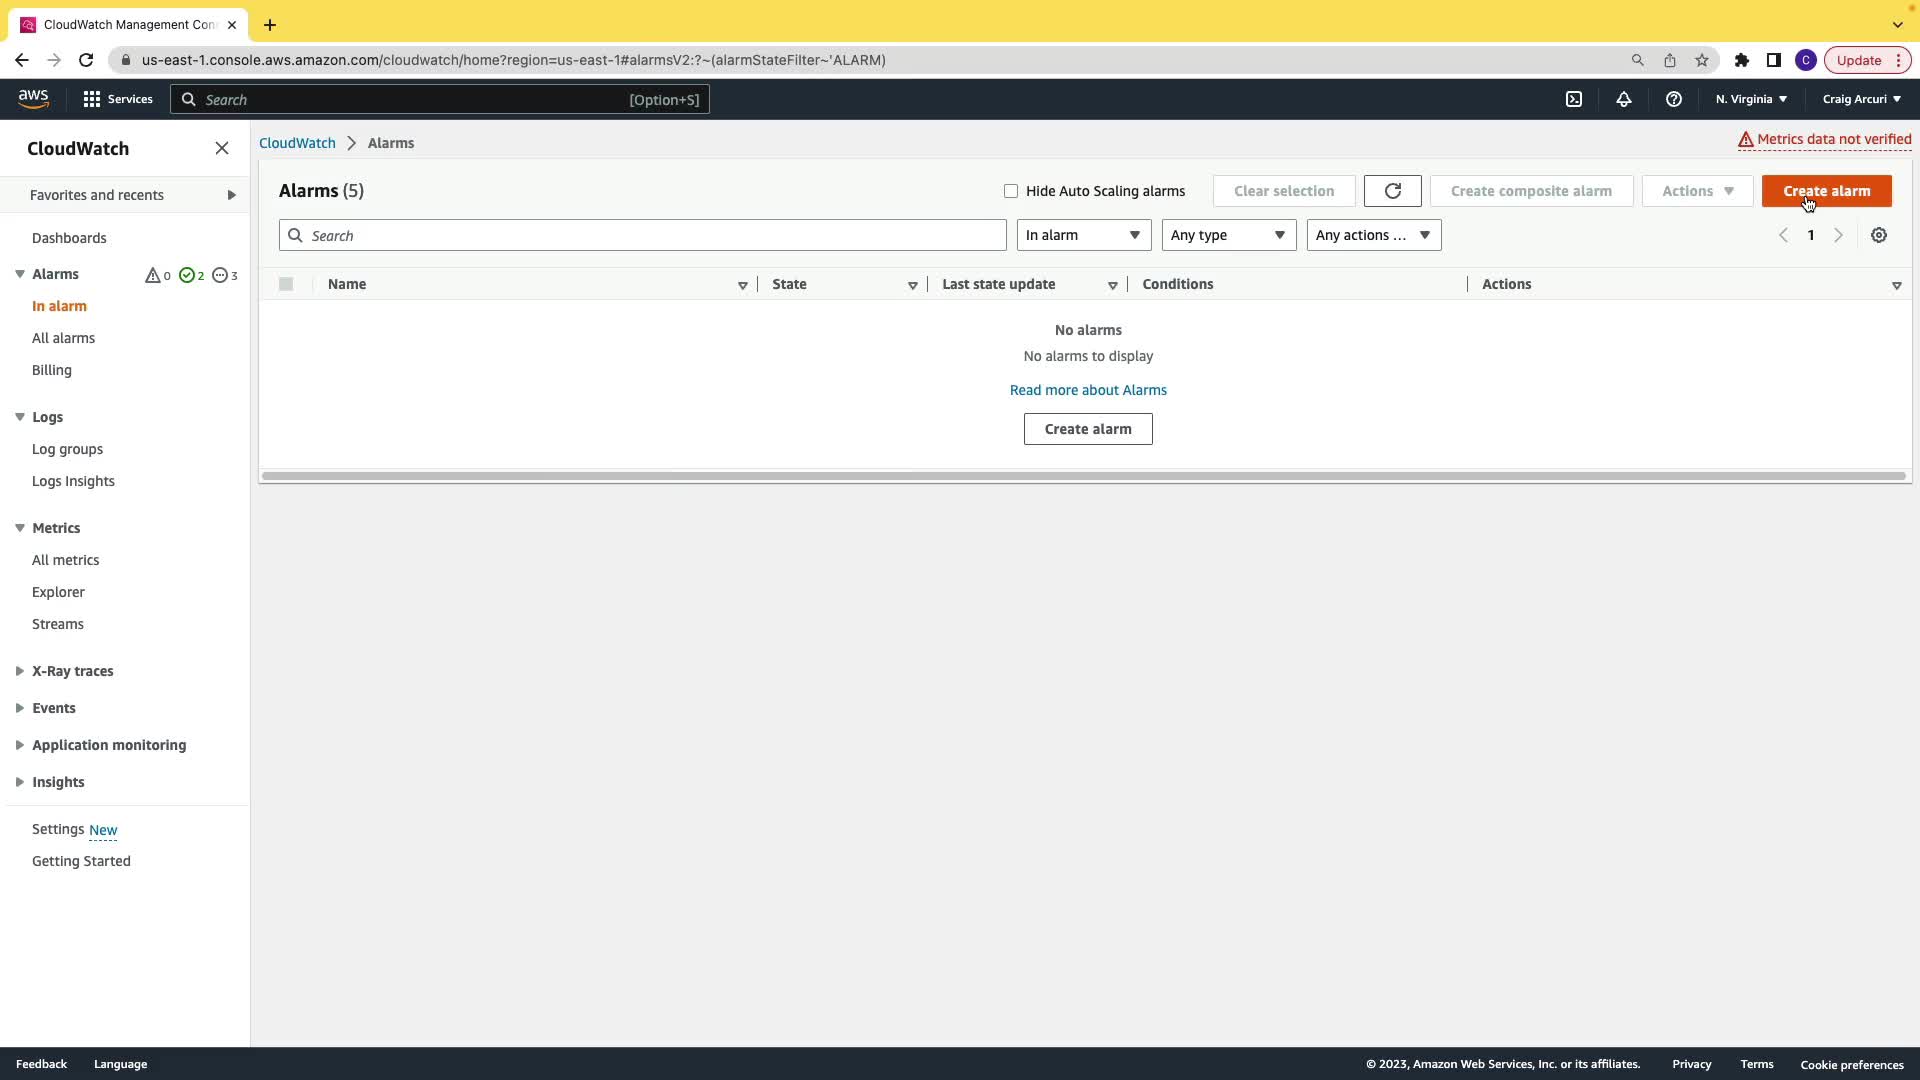Click the orange Create alarm button
This screenshot has height=1080, width=1920.
click(x=1826, y=191)
